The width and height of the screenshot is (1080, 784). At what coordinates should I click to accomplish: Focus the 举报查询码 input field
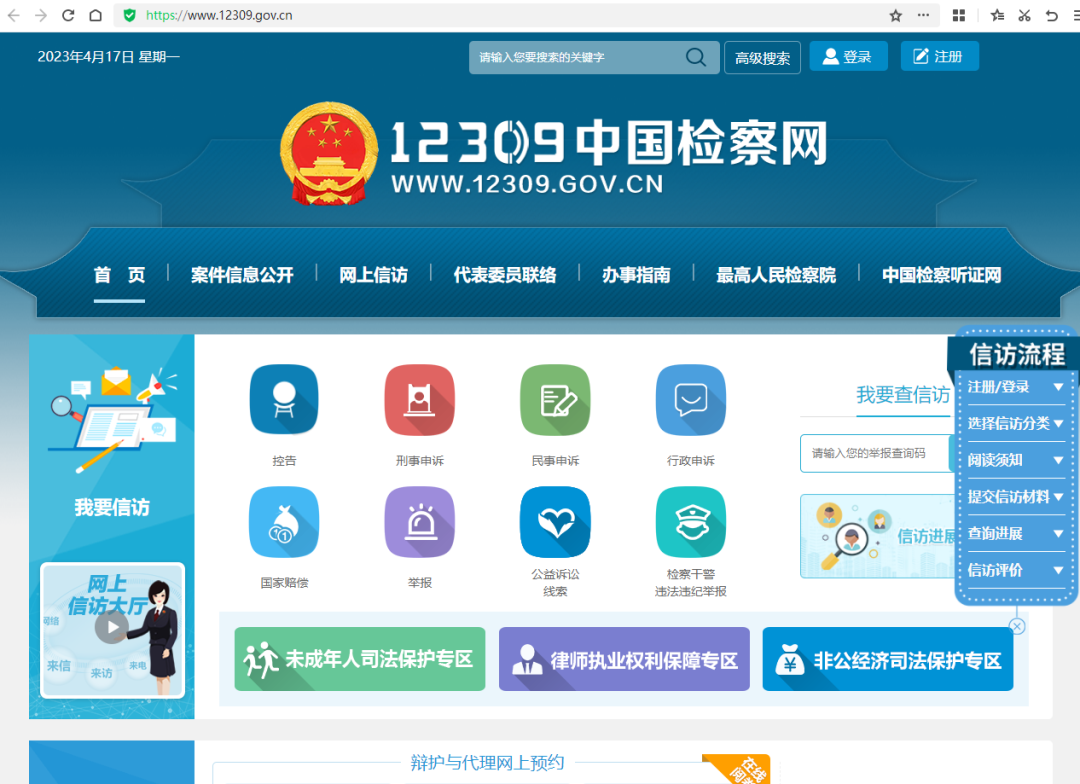click(875, 453)
